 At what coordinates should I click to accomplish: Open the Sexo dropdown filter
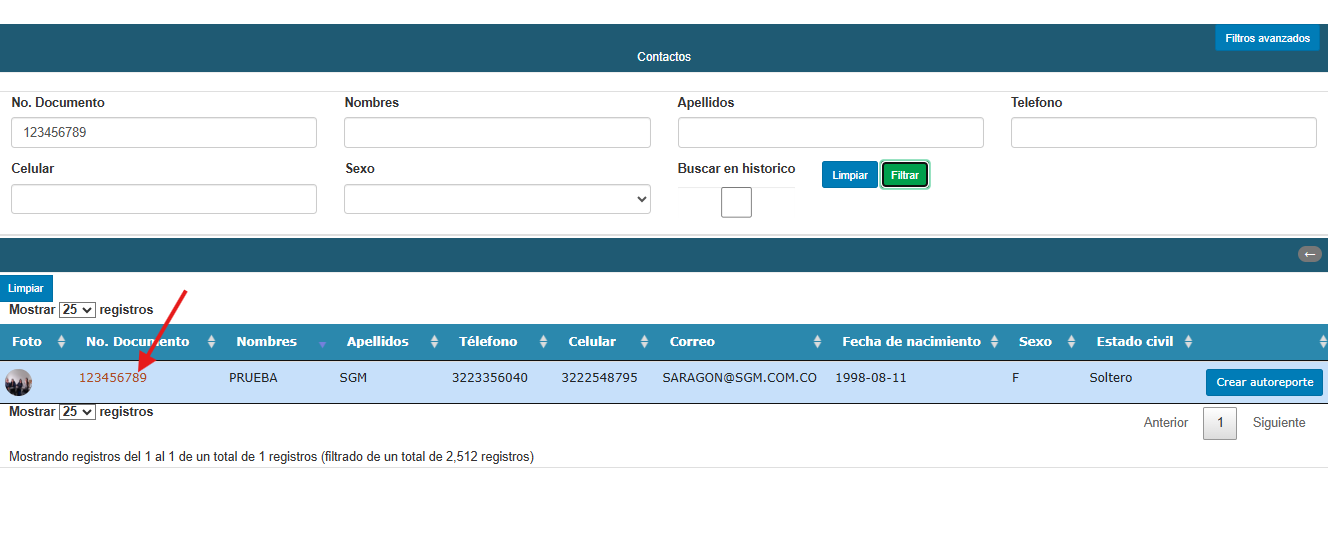point(497,199)
